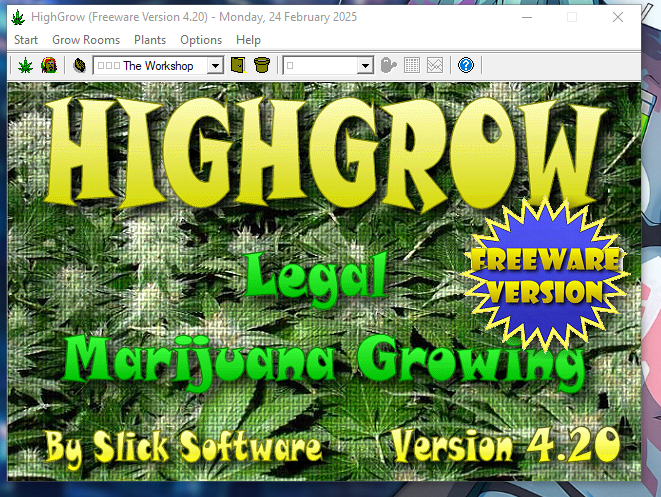Screen dimensions: 661x497
Task: Expand the plant selector dropdown arrow
Action: tap(365, 66)
